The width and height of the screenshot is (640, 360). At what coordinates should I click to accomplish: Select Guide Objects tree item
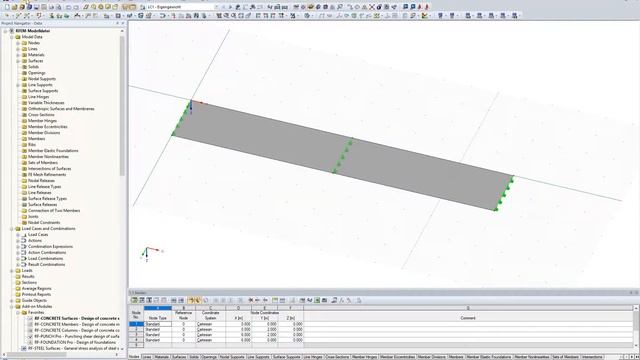pos(34,300)
